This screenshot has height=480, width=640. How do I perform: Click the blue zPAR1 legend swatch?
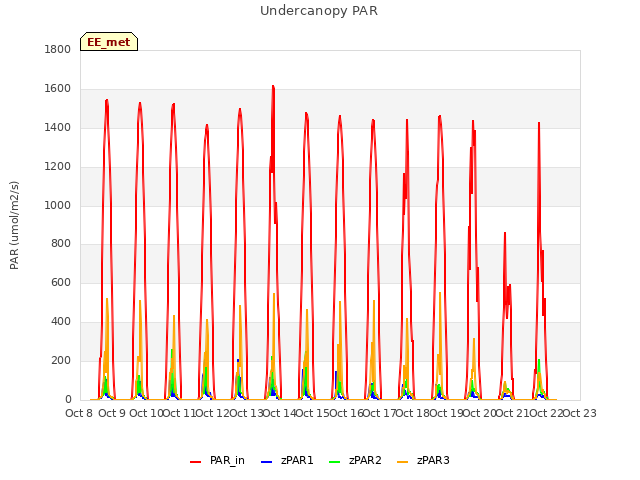[267, 462]
